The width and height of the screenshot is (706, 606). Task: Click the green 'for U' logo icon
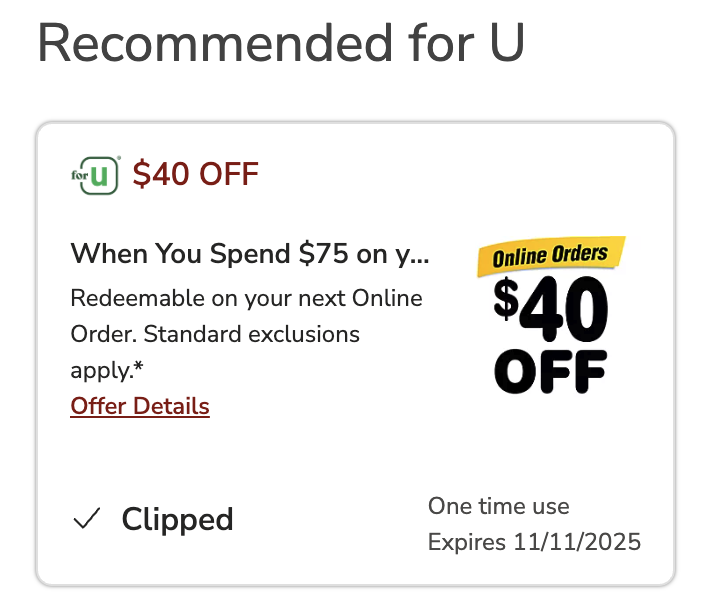point(96,175)
